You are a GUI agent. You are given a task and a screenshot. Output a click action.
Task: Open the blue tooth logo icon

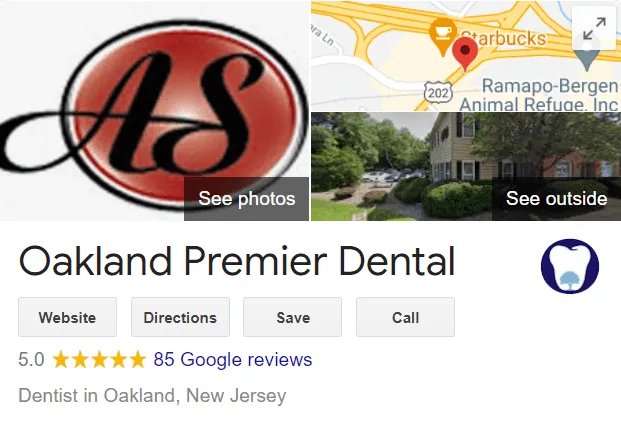pyautogui.click(x=570, y=266)
